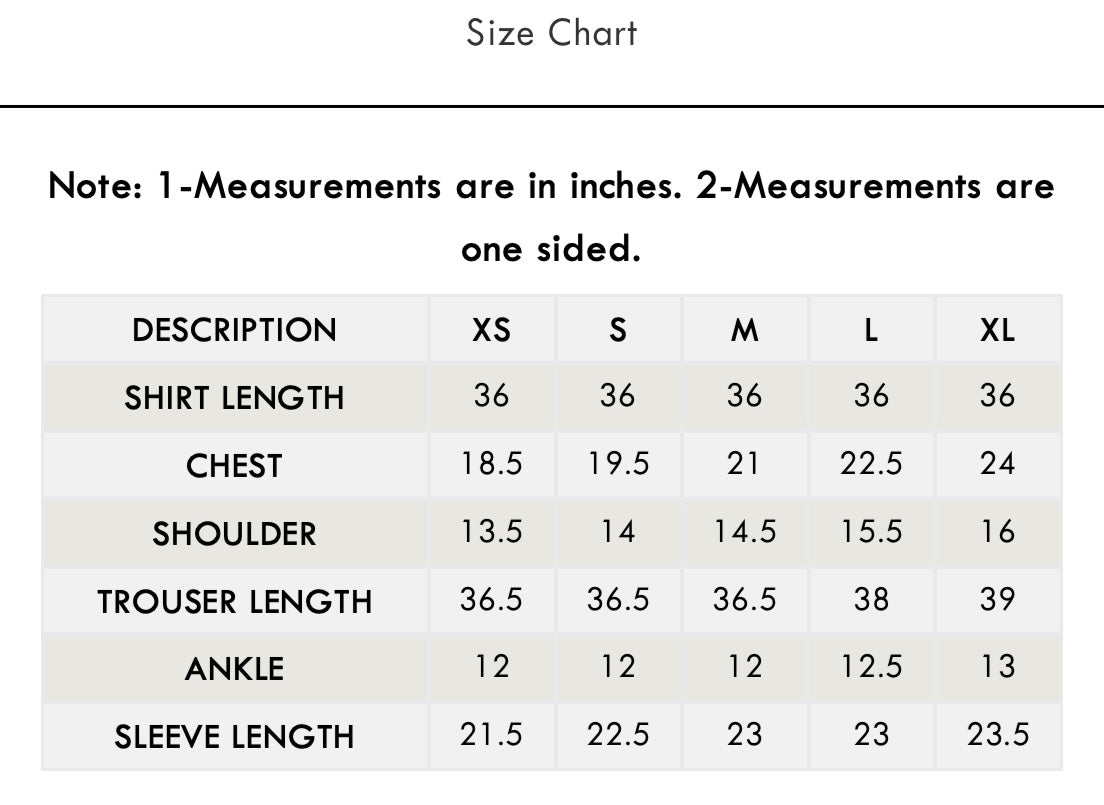Select shoulder value 14.5 for M
Screen dimensions: 1104x805
coord(744,531)
